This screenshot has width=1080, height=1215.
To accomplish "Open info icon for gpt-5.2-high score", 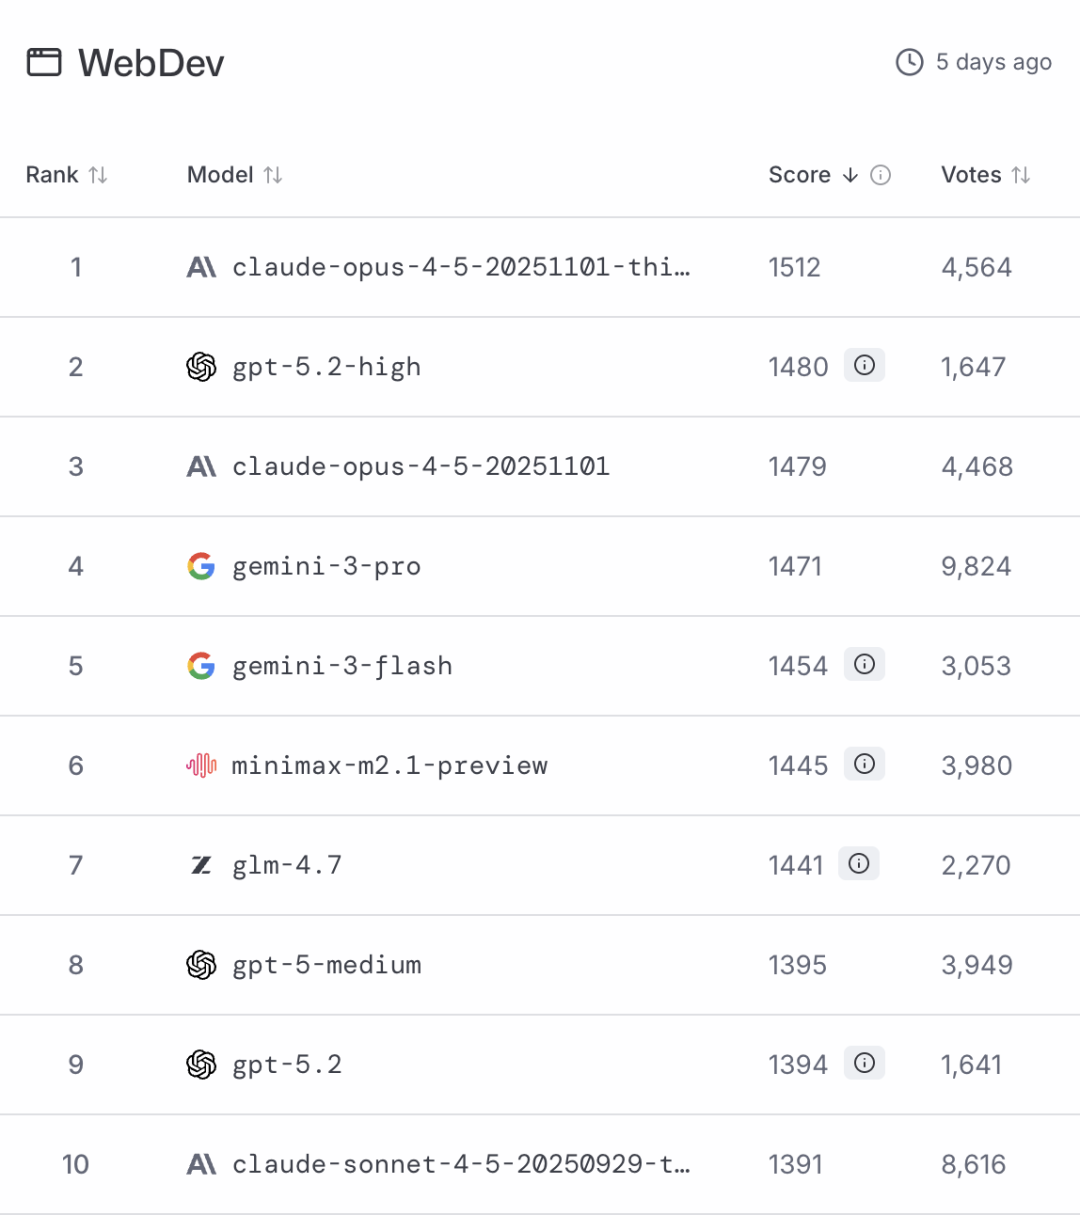I will (865, 366).
